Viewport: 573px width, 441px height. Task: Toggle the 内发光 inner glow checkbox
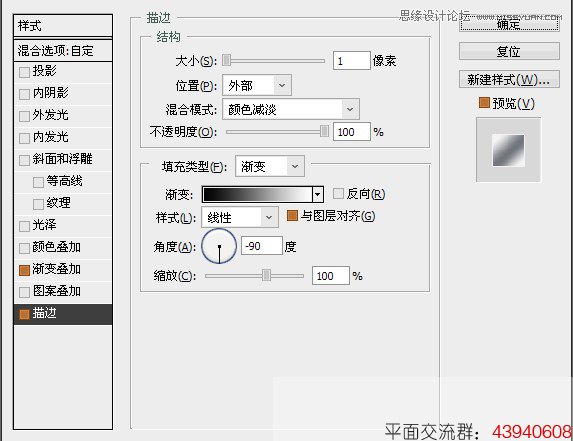pos(24,138)
